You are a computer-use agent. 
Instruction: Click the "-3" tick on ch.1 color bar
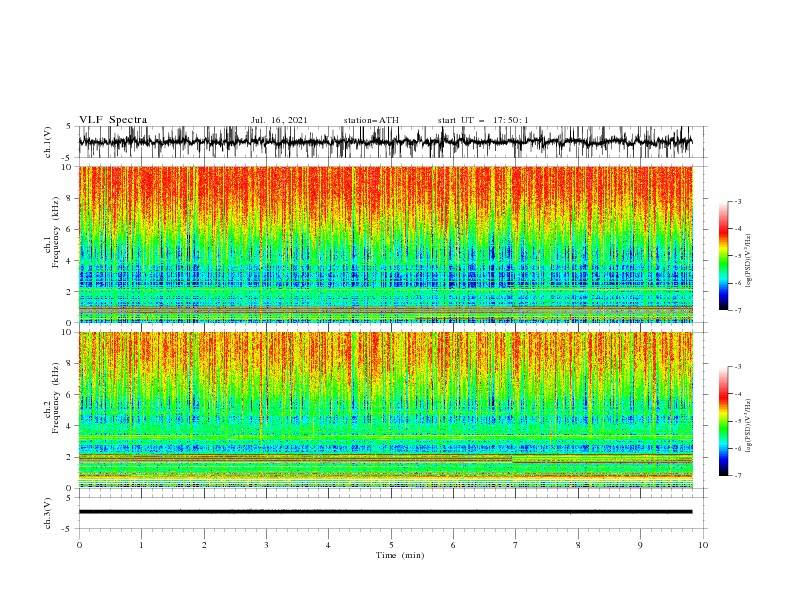(x=738, y=201)
